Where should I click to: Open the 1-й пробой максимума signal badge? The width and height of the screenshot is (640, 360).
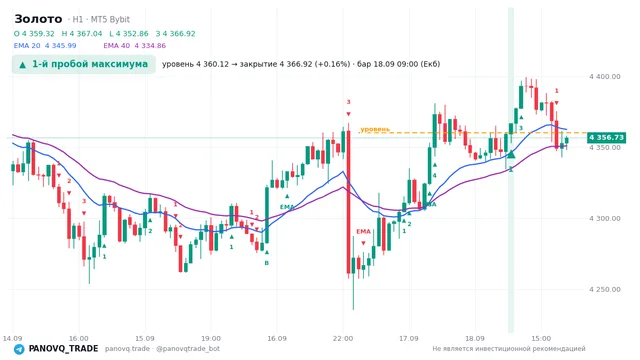[84, 64]
